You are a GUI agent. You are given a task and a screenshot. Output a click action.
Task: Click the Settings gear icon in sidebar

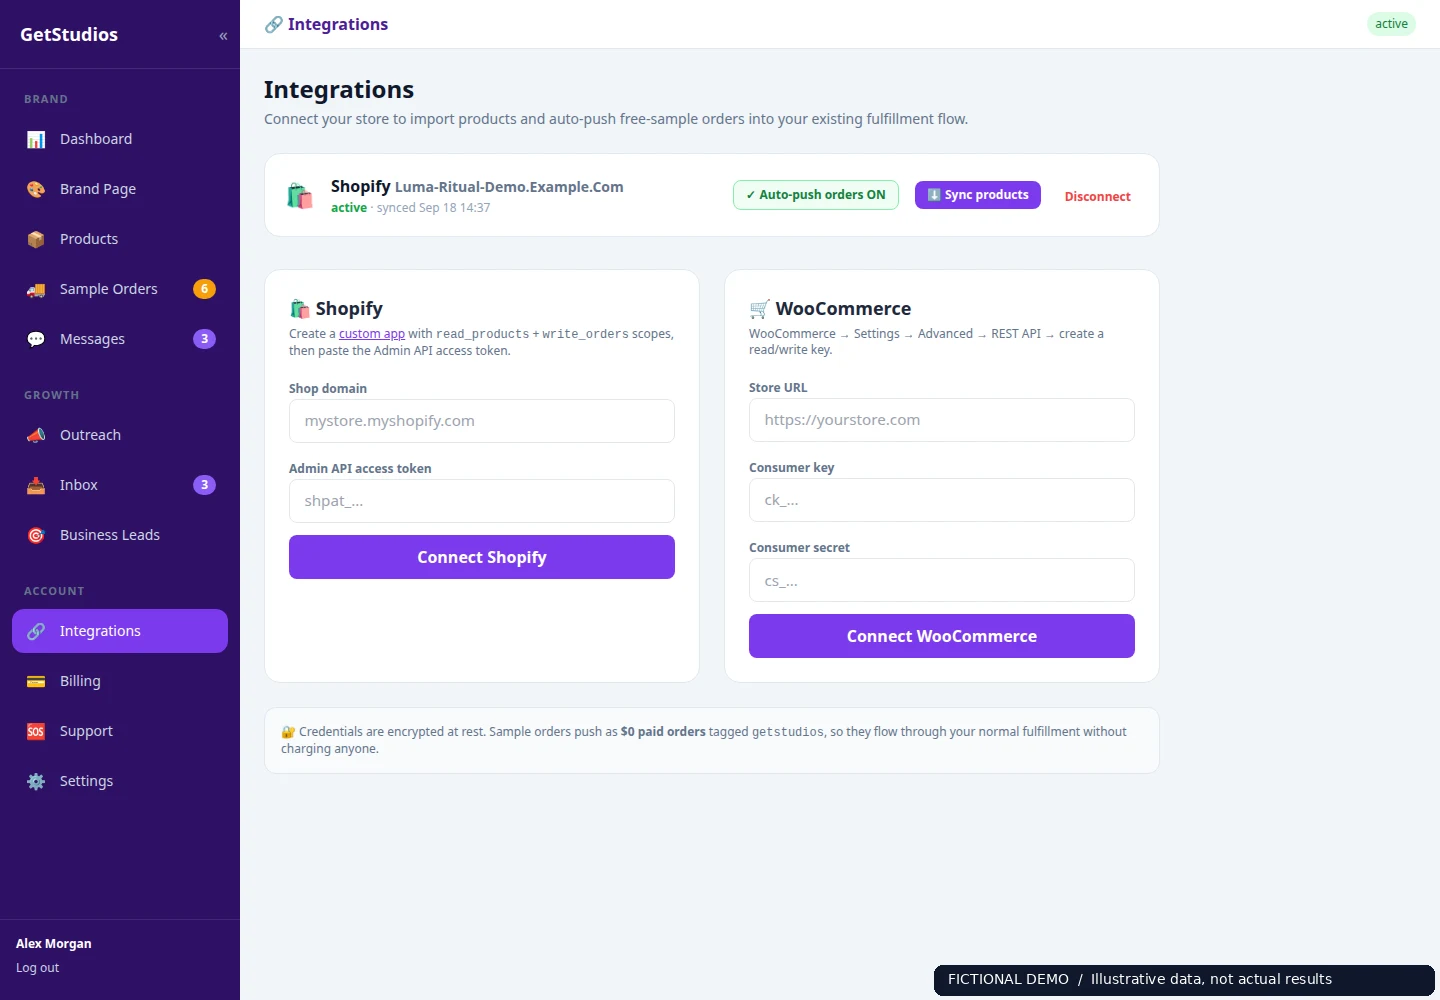pos(36,781)
